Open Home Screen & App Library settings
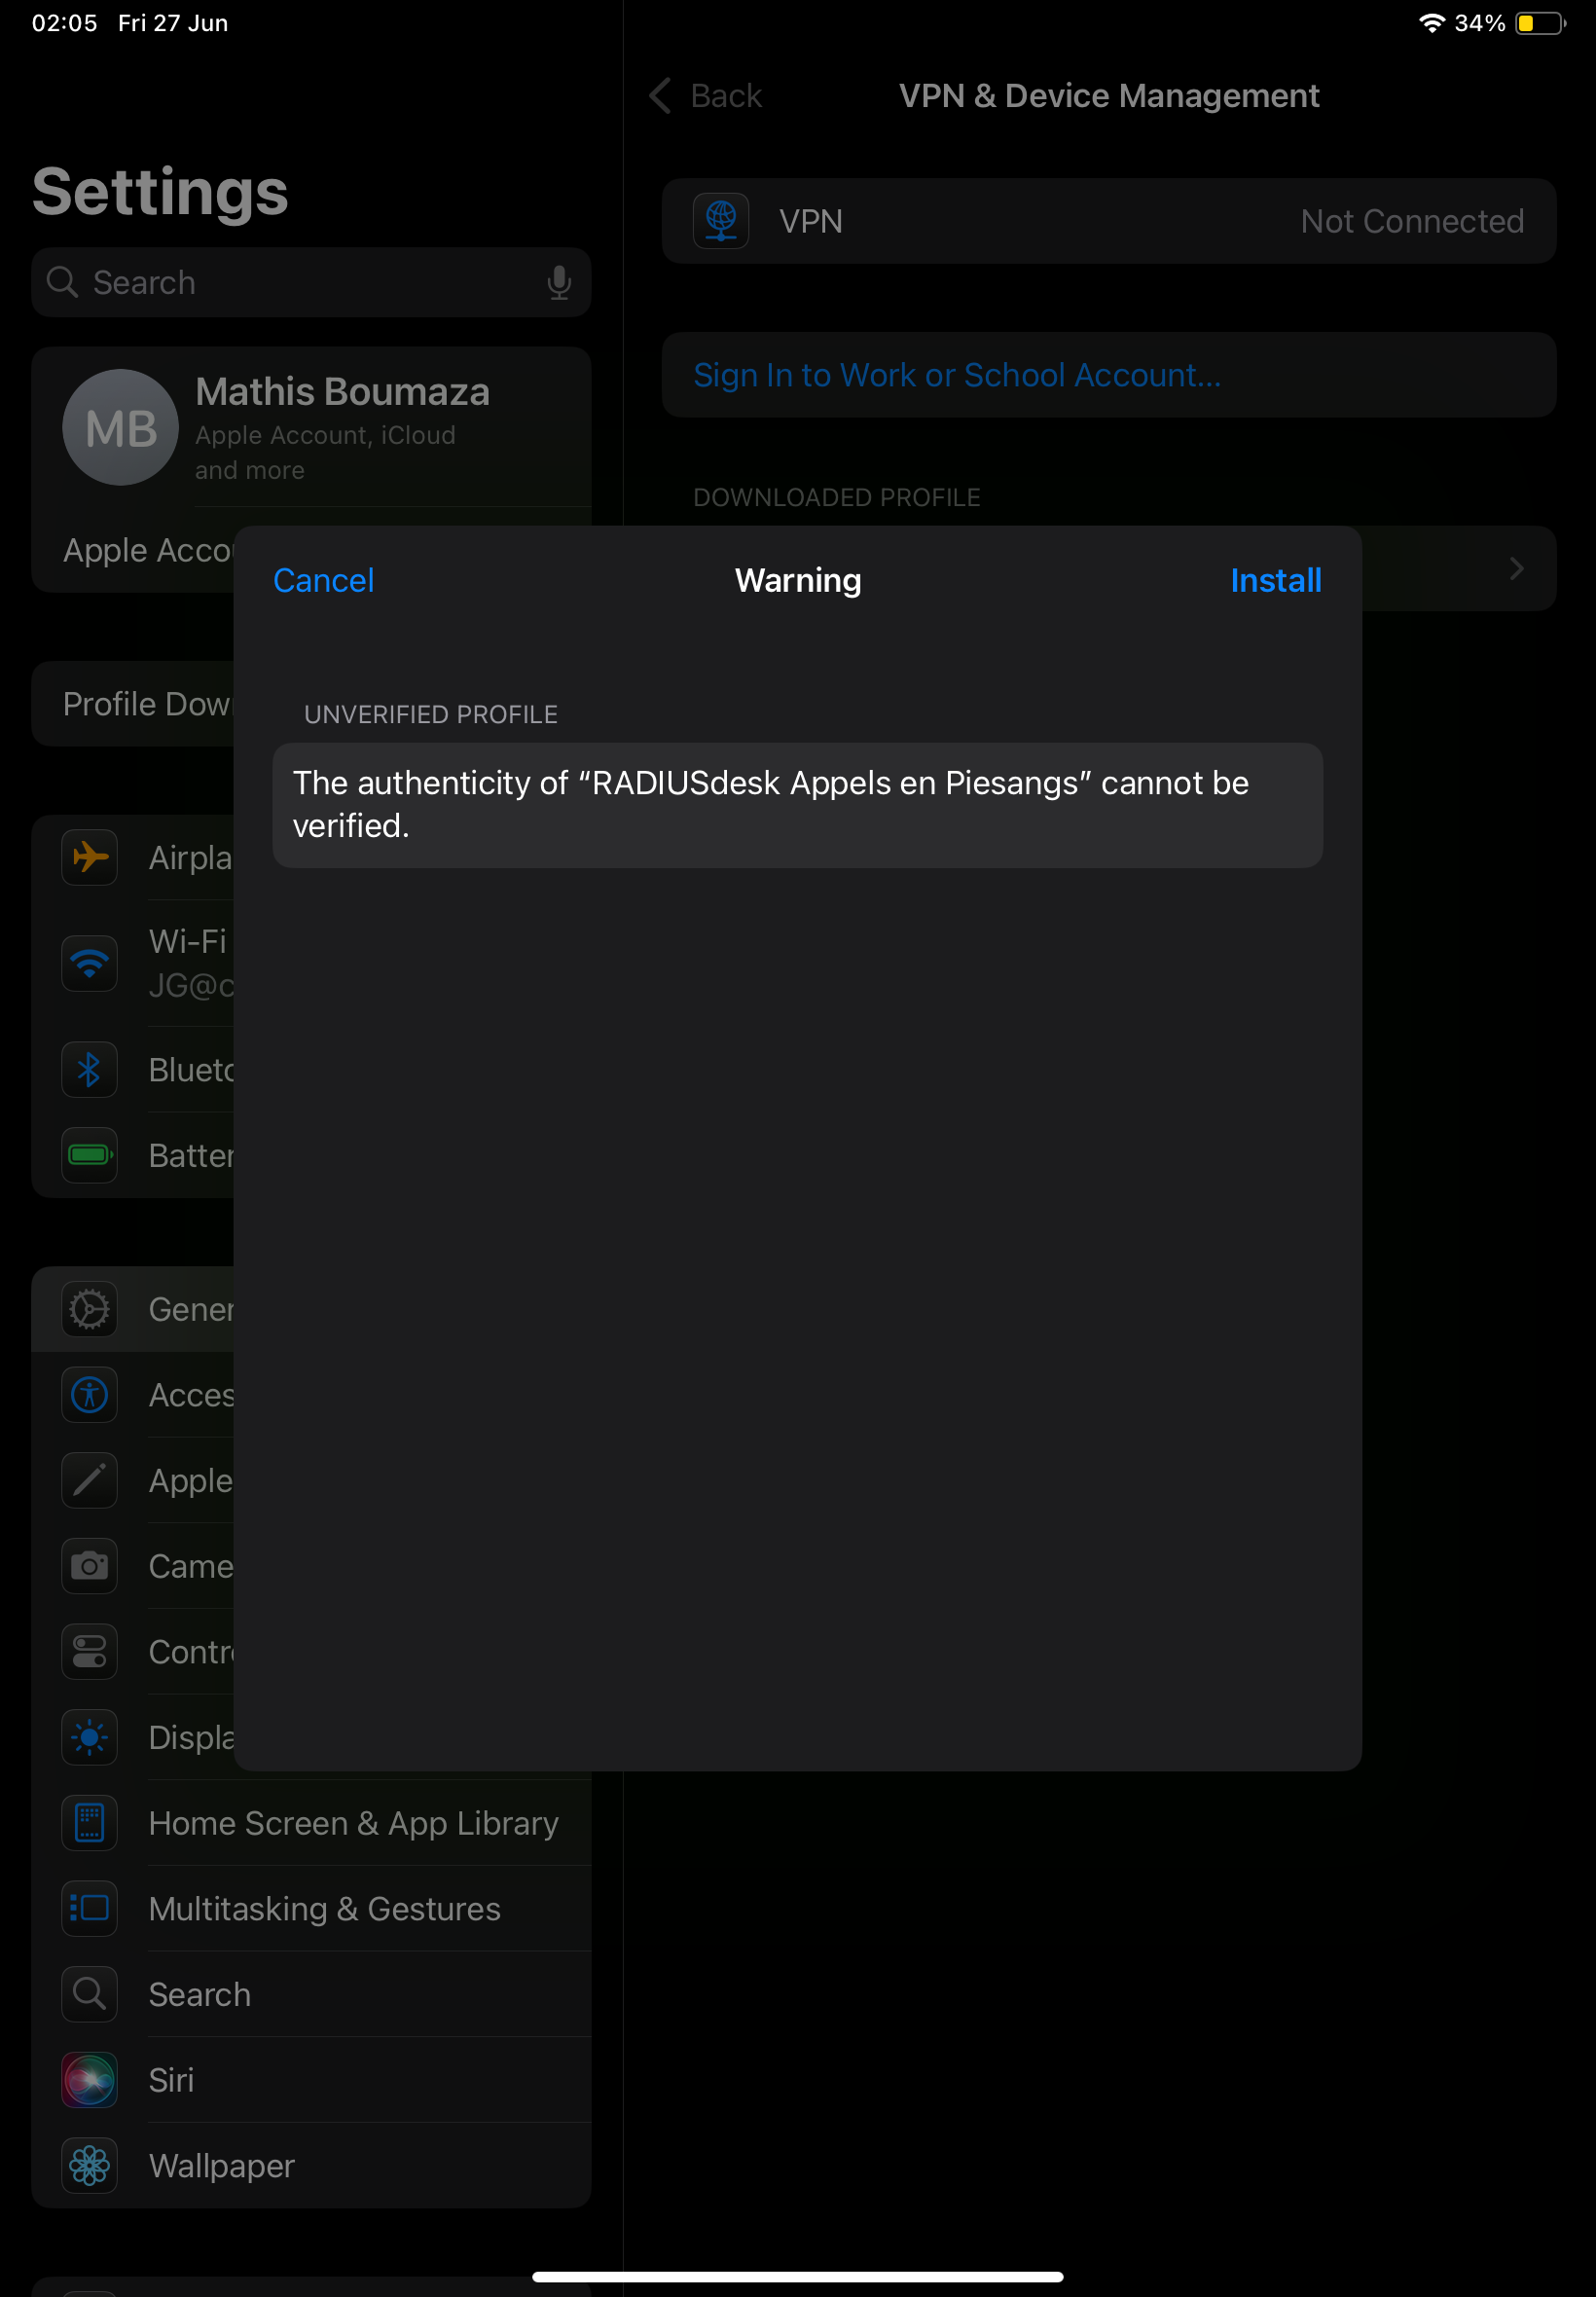Image resolution: width=1596 pixels, height=2297 pixels. coord(352,1823)
